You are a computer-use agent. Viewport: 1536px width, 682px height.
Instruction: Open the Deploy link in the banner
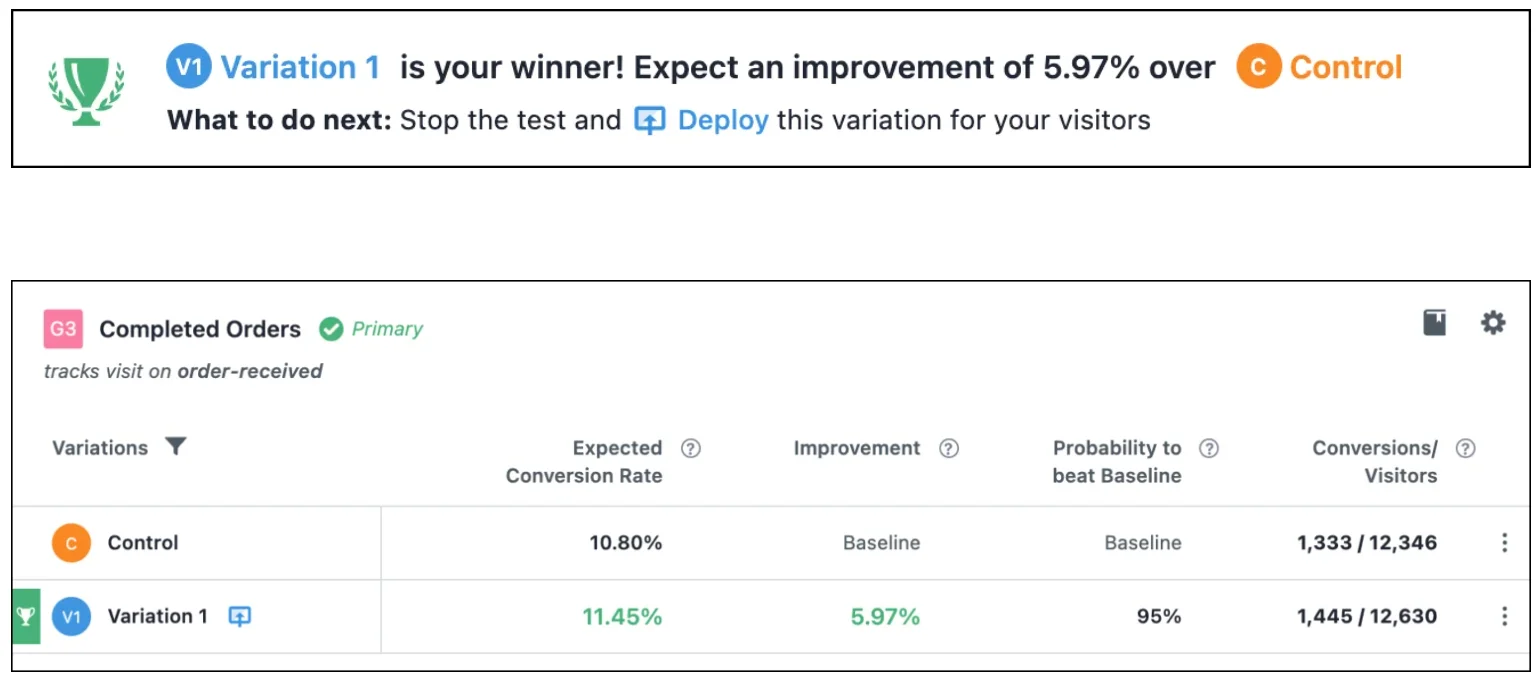[x=722, y=121]
